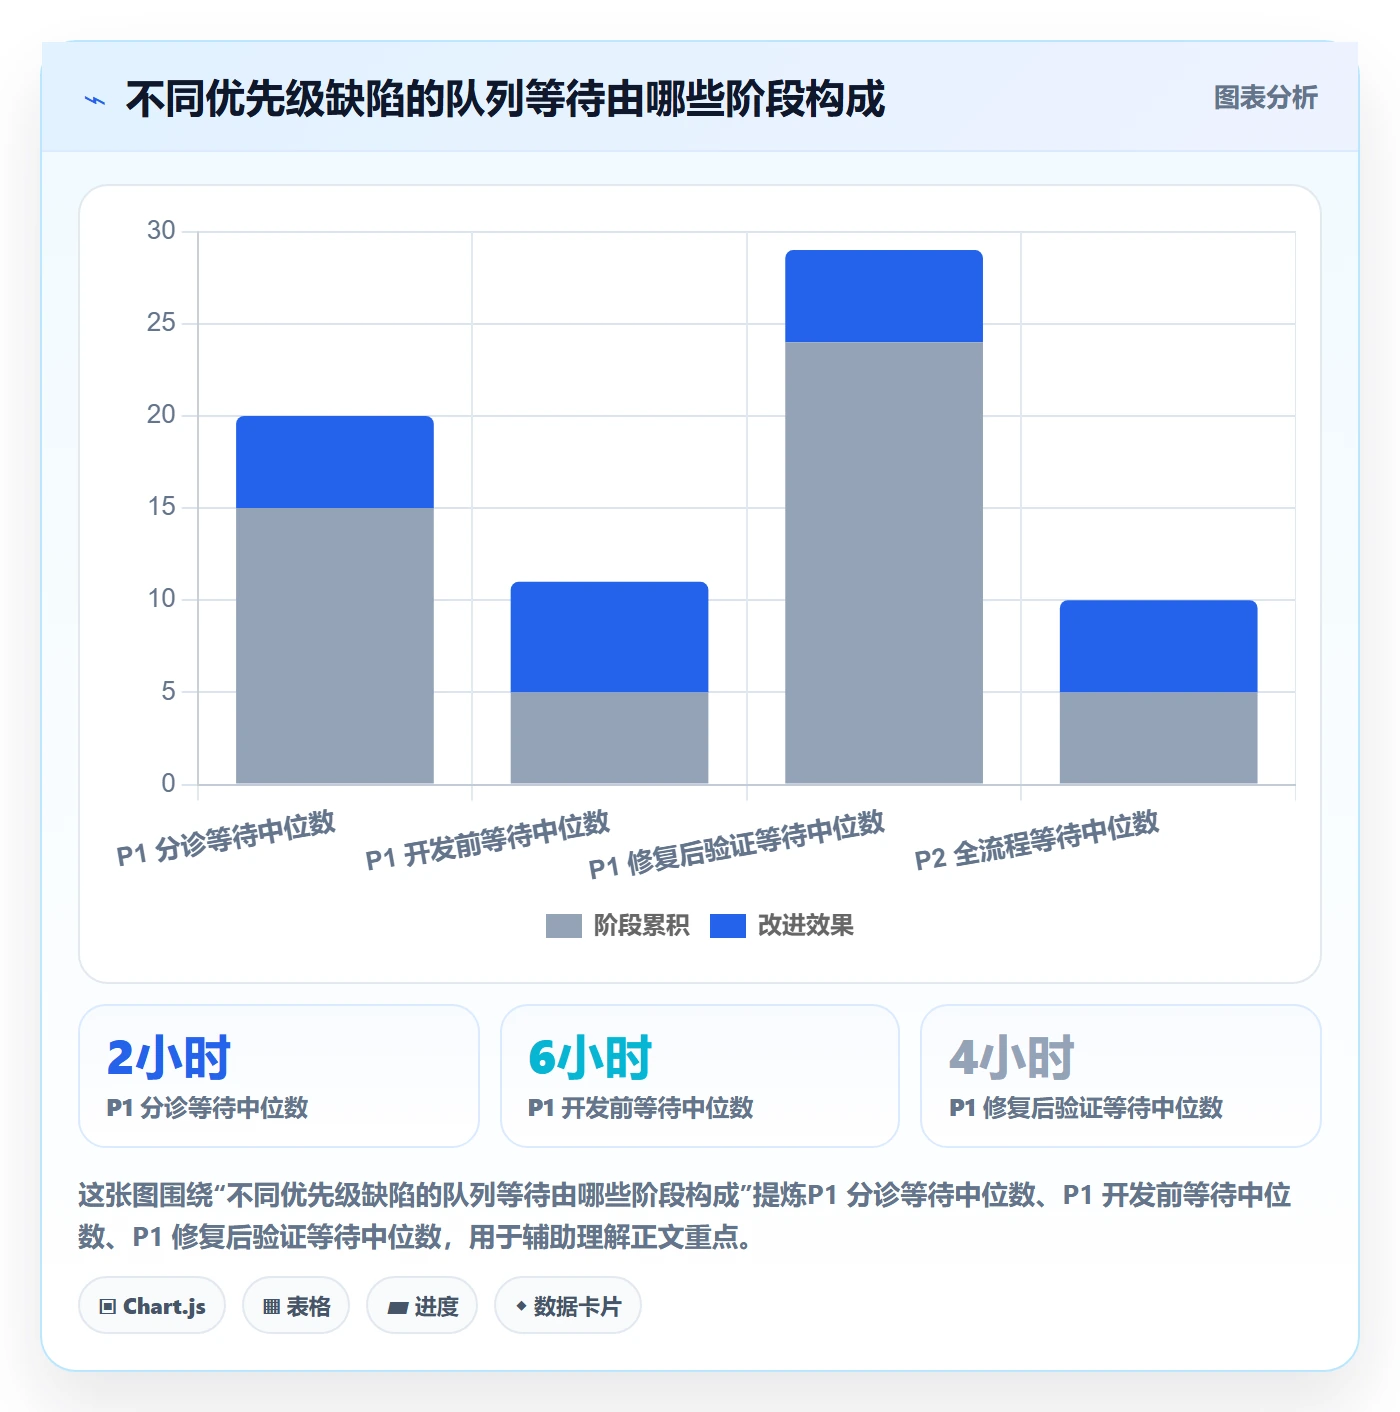
Task: Click the Chart.js tag
Action: tap(152, 1306)
